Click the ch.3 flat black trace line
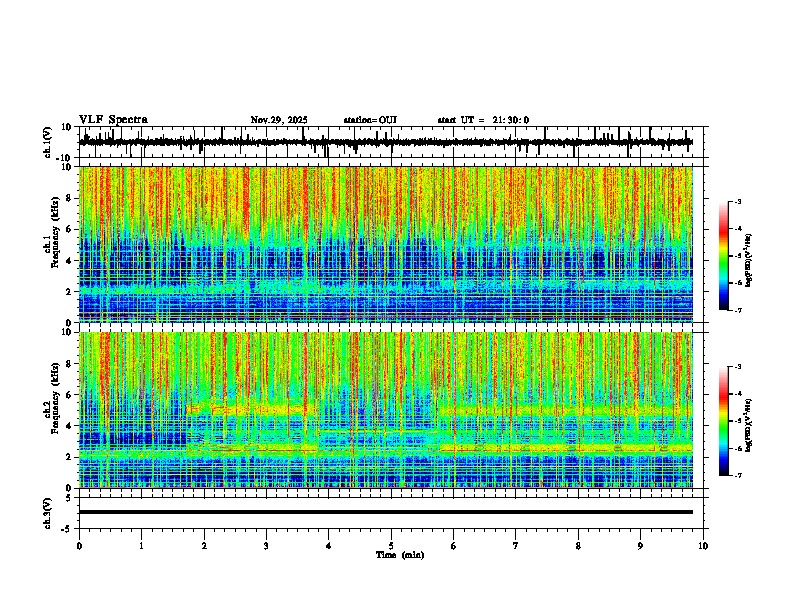The width and height of the screenshot is (792, 612). 386,512
